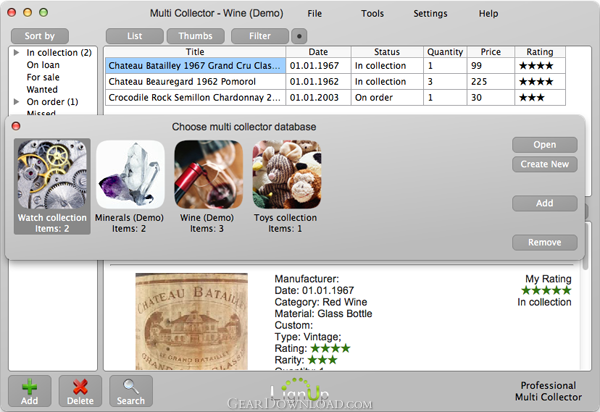Open the Tools menu
This screenshot has width=600, height=412.
(x=372, y=13)
